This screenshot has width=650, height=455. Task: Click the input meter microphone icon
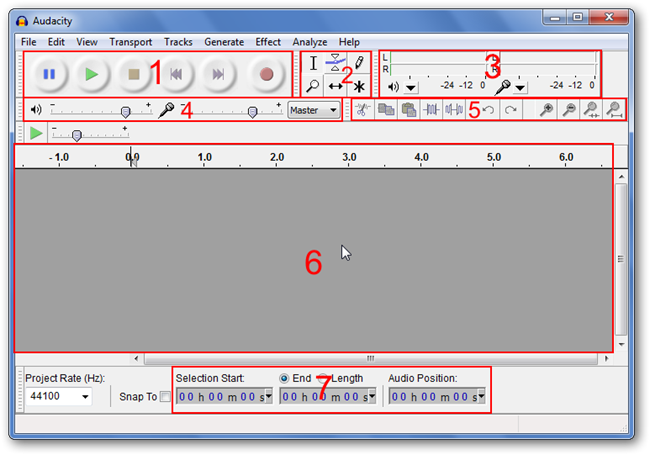503,87
